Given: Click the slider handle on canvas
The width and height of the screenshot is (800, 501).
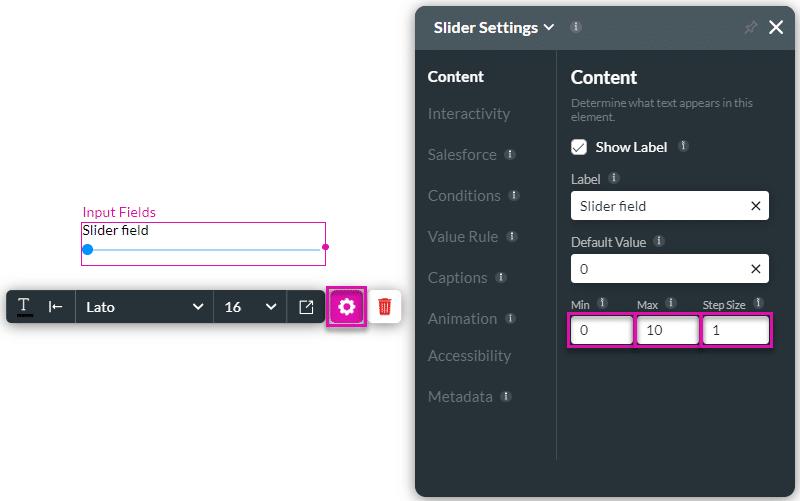Looking at the screenshot, I should 87,249.
